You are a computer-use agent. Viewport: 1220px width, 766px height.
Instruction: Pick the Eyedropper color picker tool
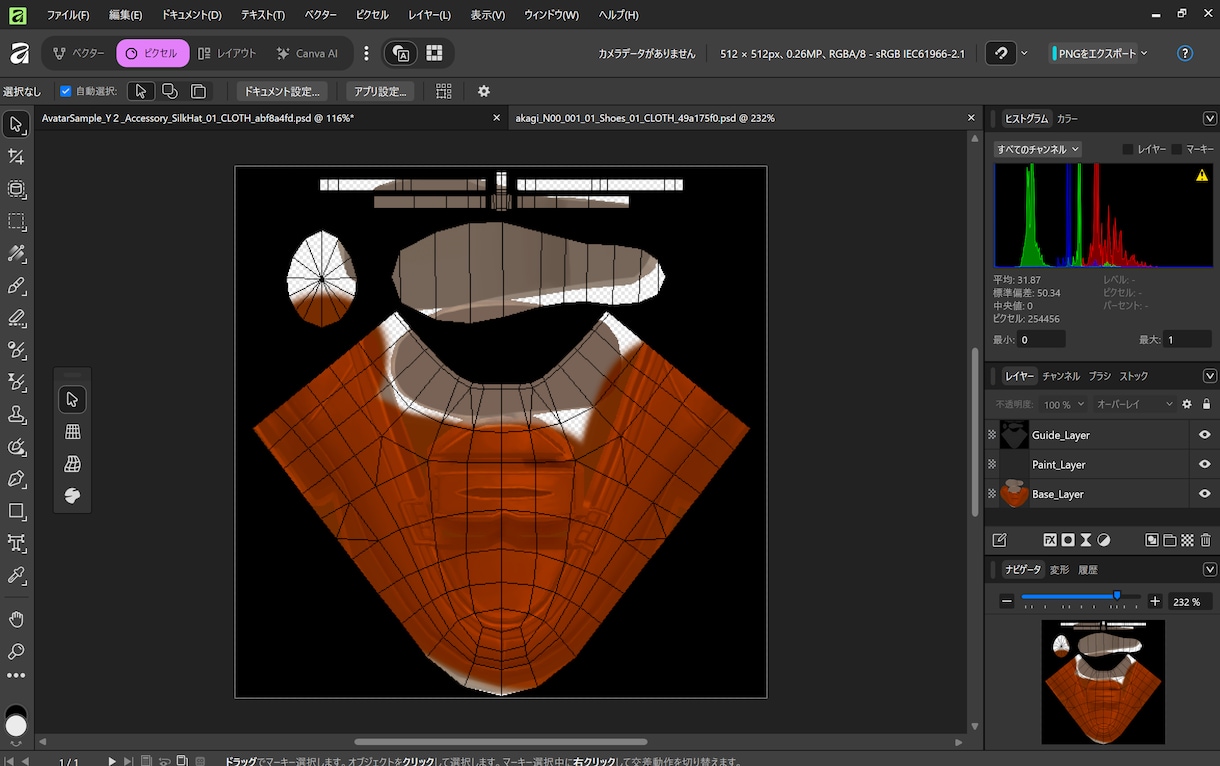coord(16,575)
